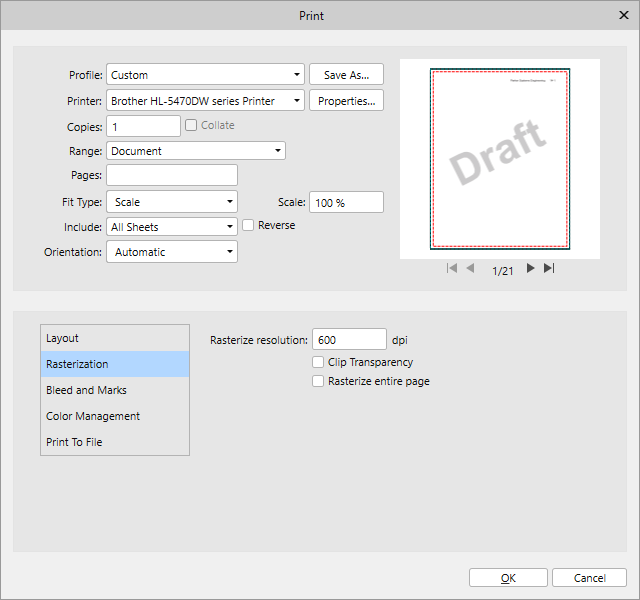Click the Draft page preview thumbnail

[499, 158]
